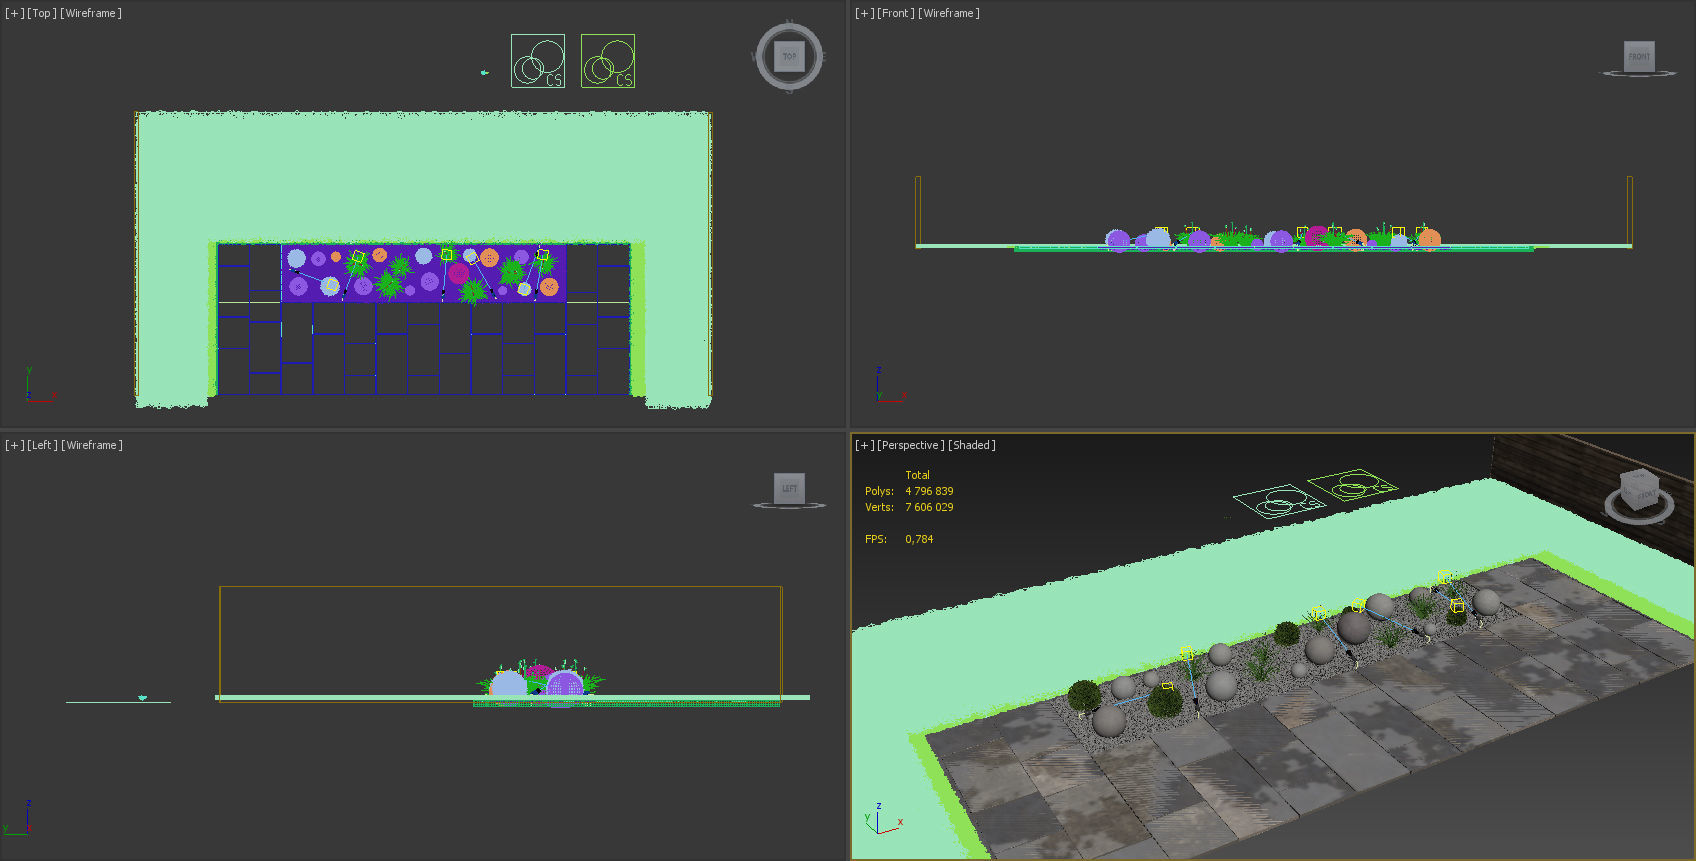Click the ViewCube in the Perspective viewport

point(1640,490)
